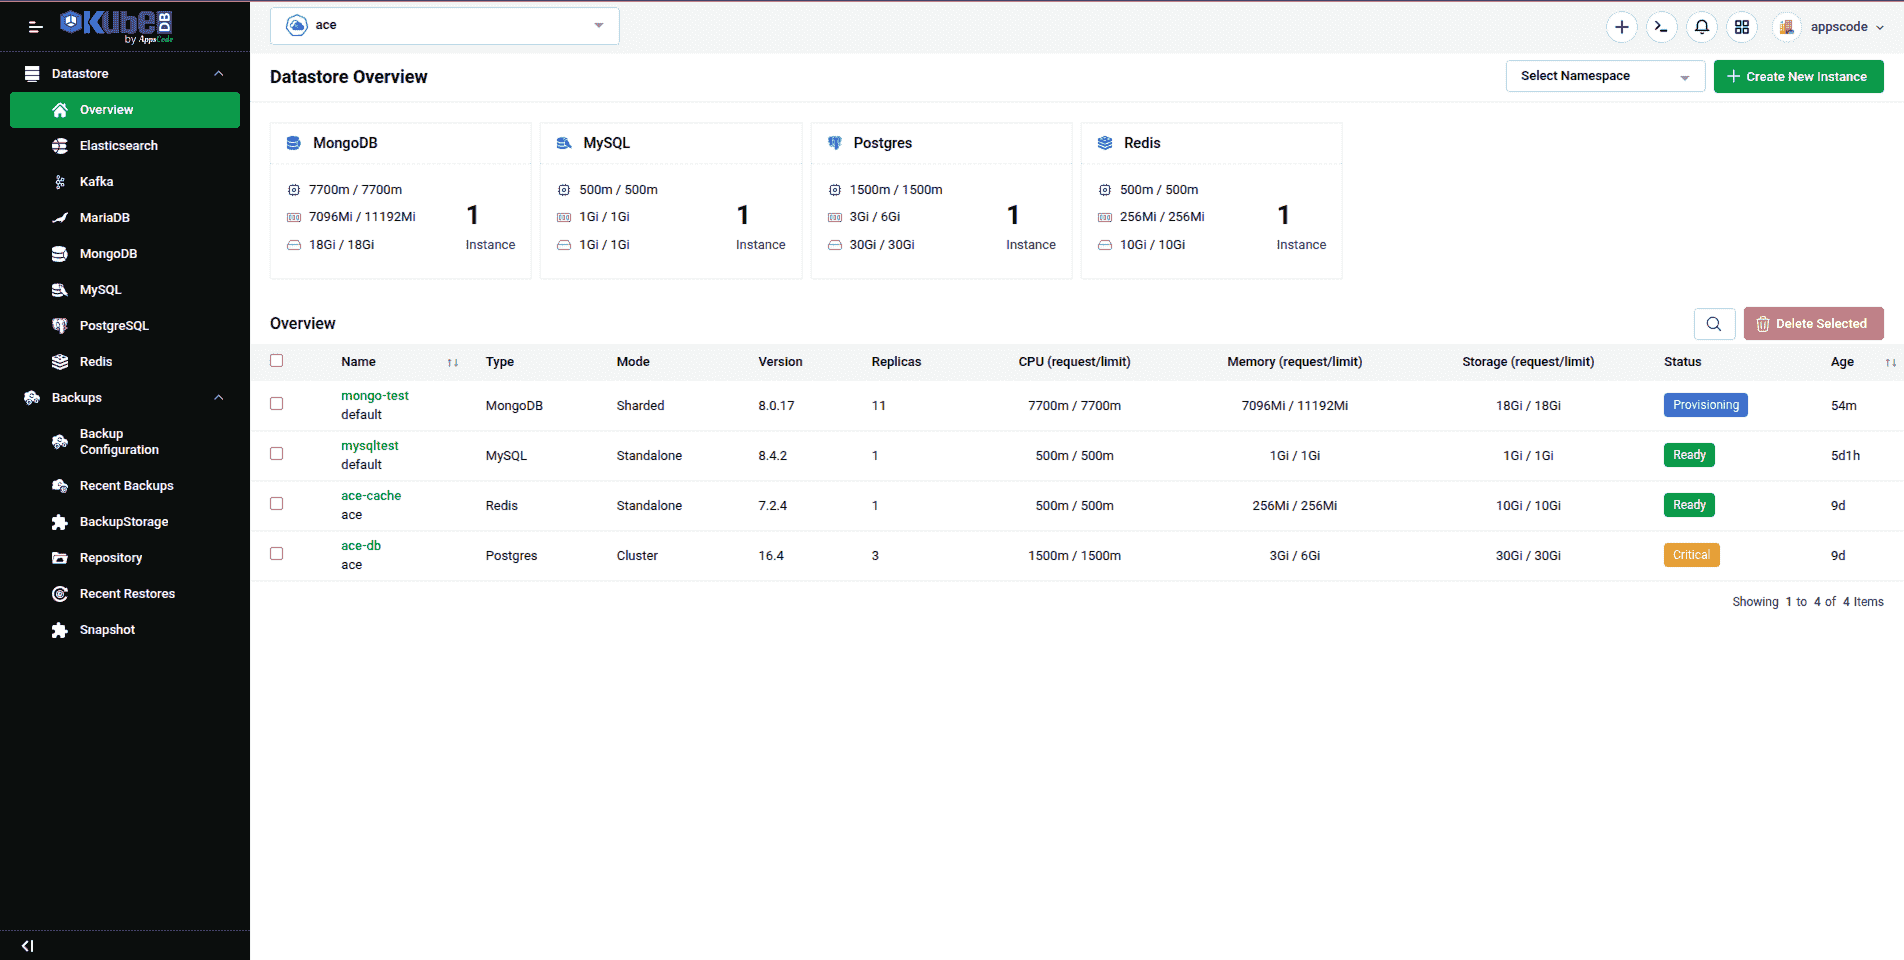Open the mongo-test instance link
The image size is (1904, 960).
coord(375,396)
